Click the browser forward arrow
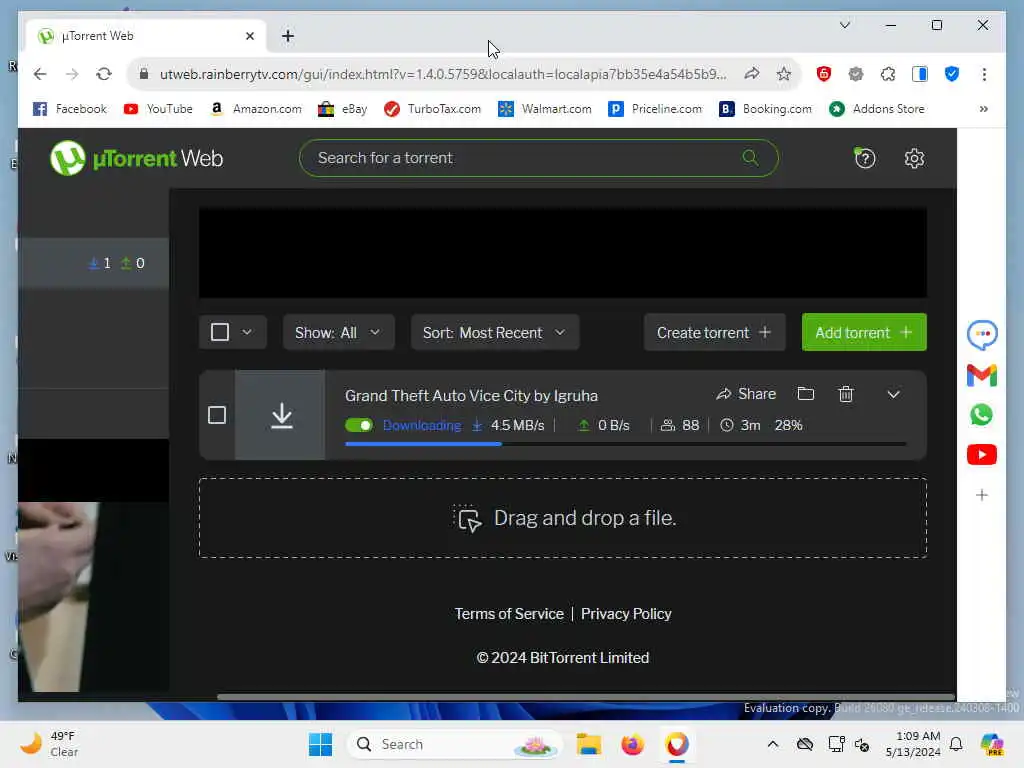 [72, 74]
